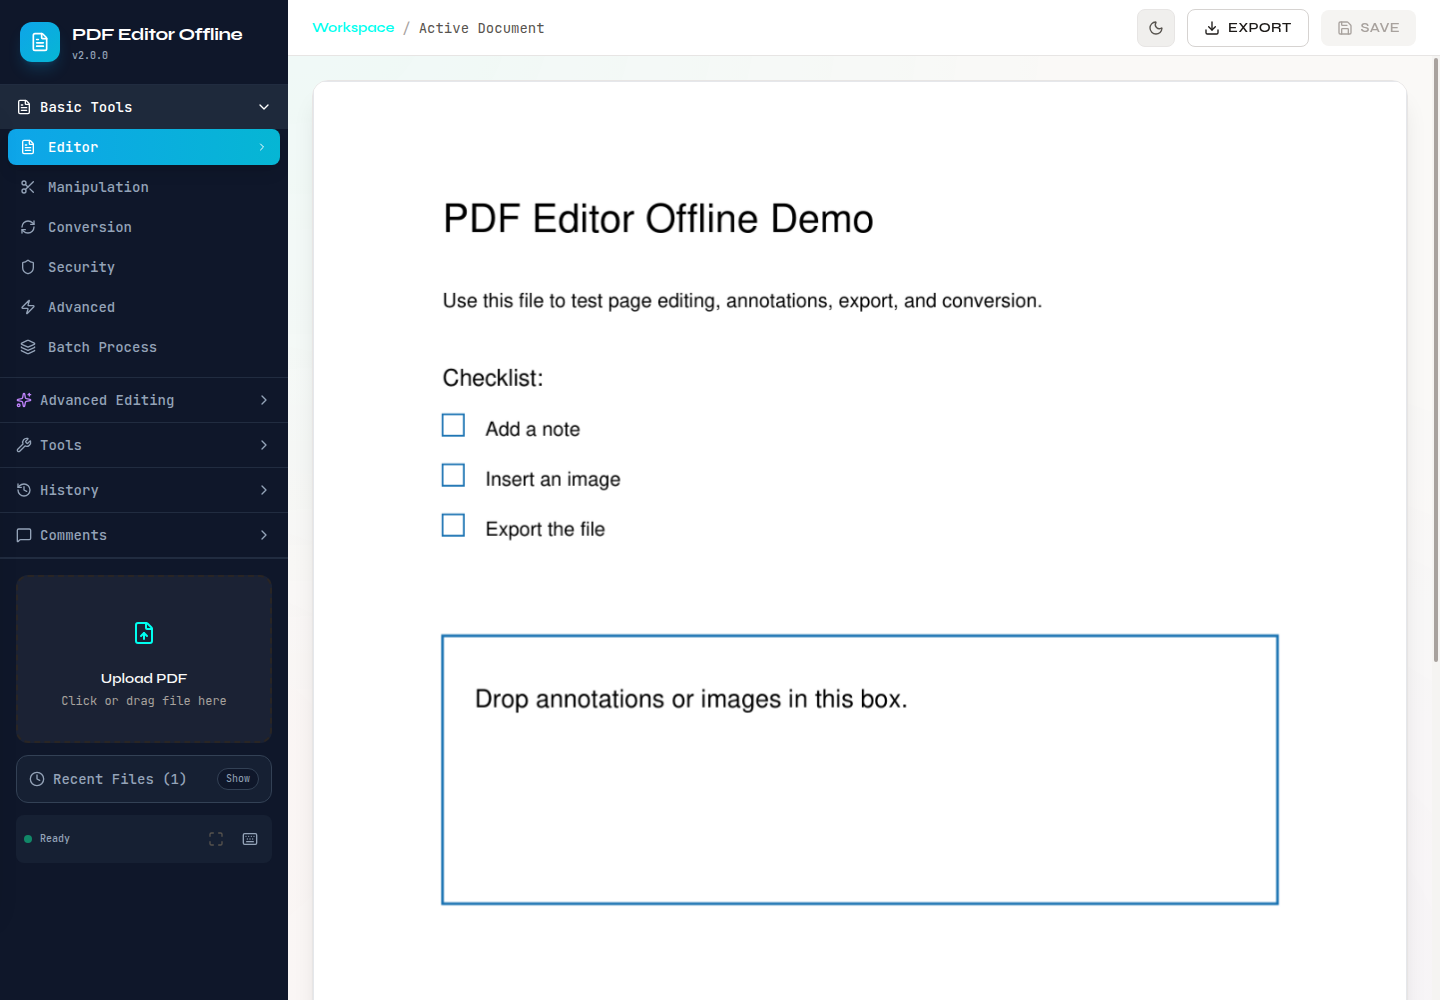Click the EXPORT button
1440x1000 pixels.
1247,28
